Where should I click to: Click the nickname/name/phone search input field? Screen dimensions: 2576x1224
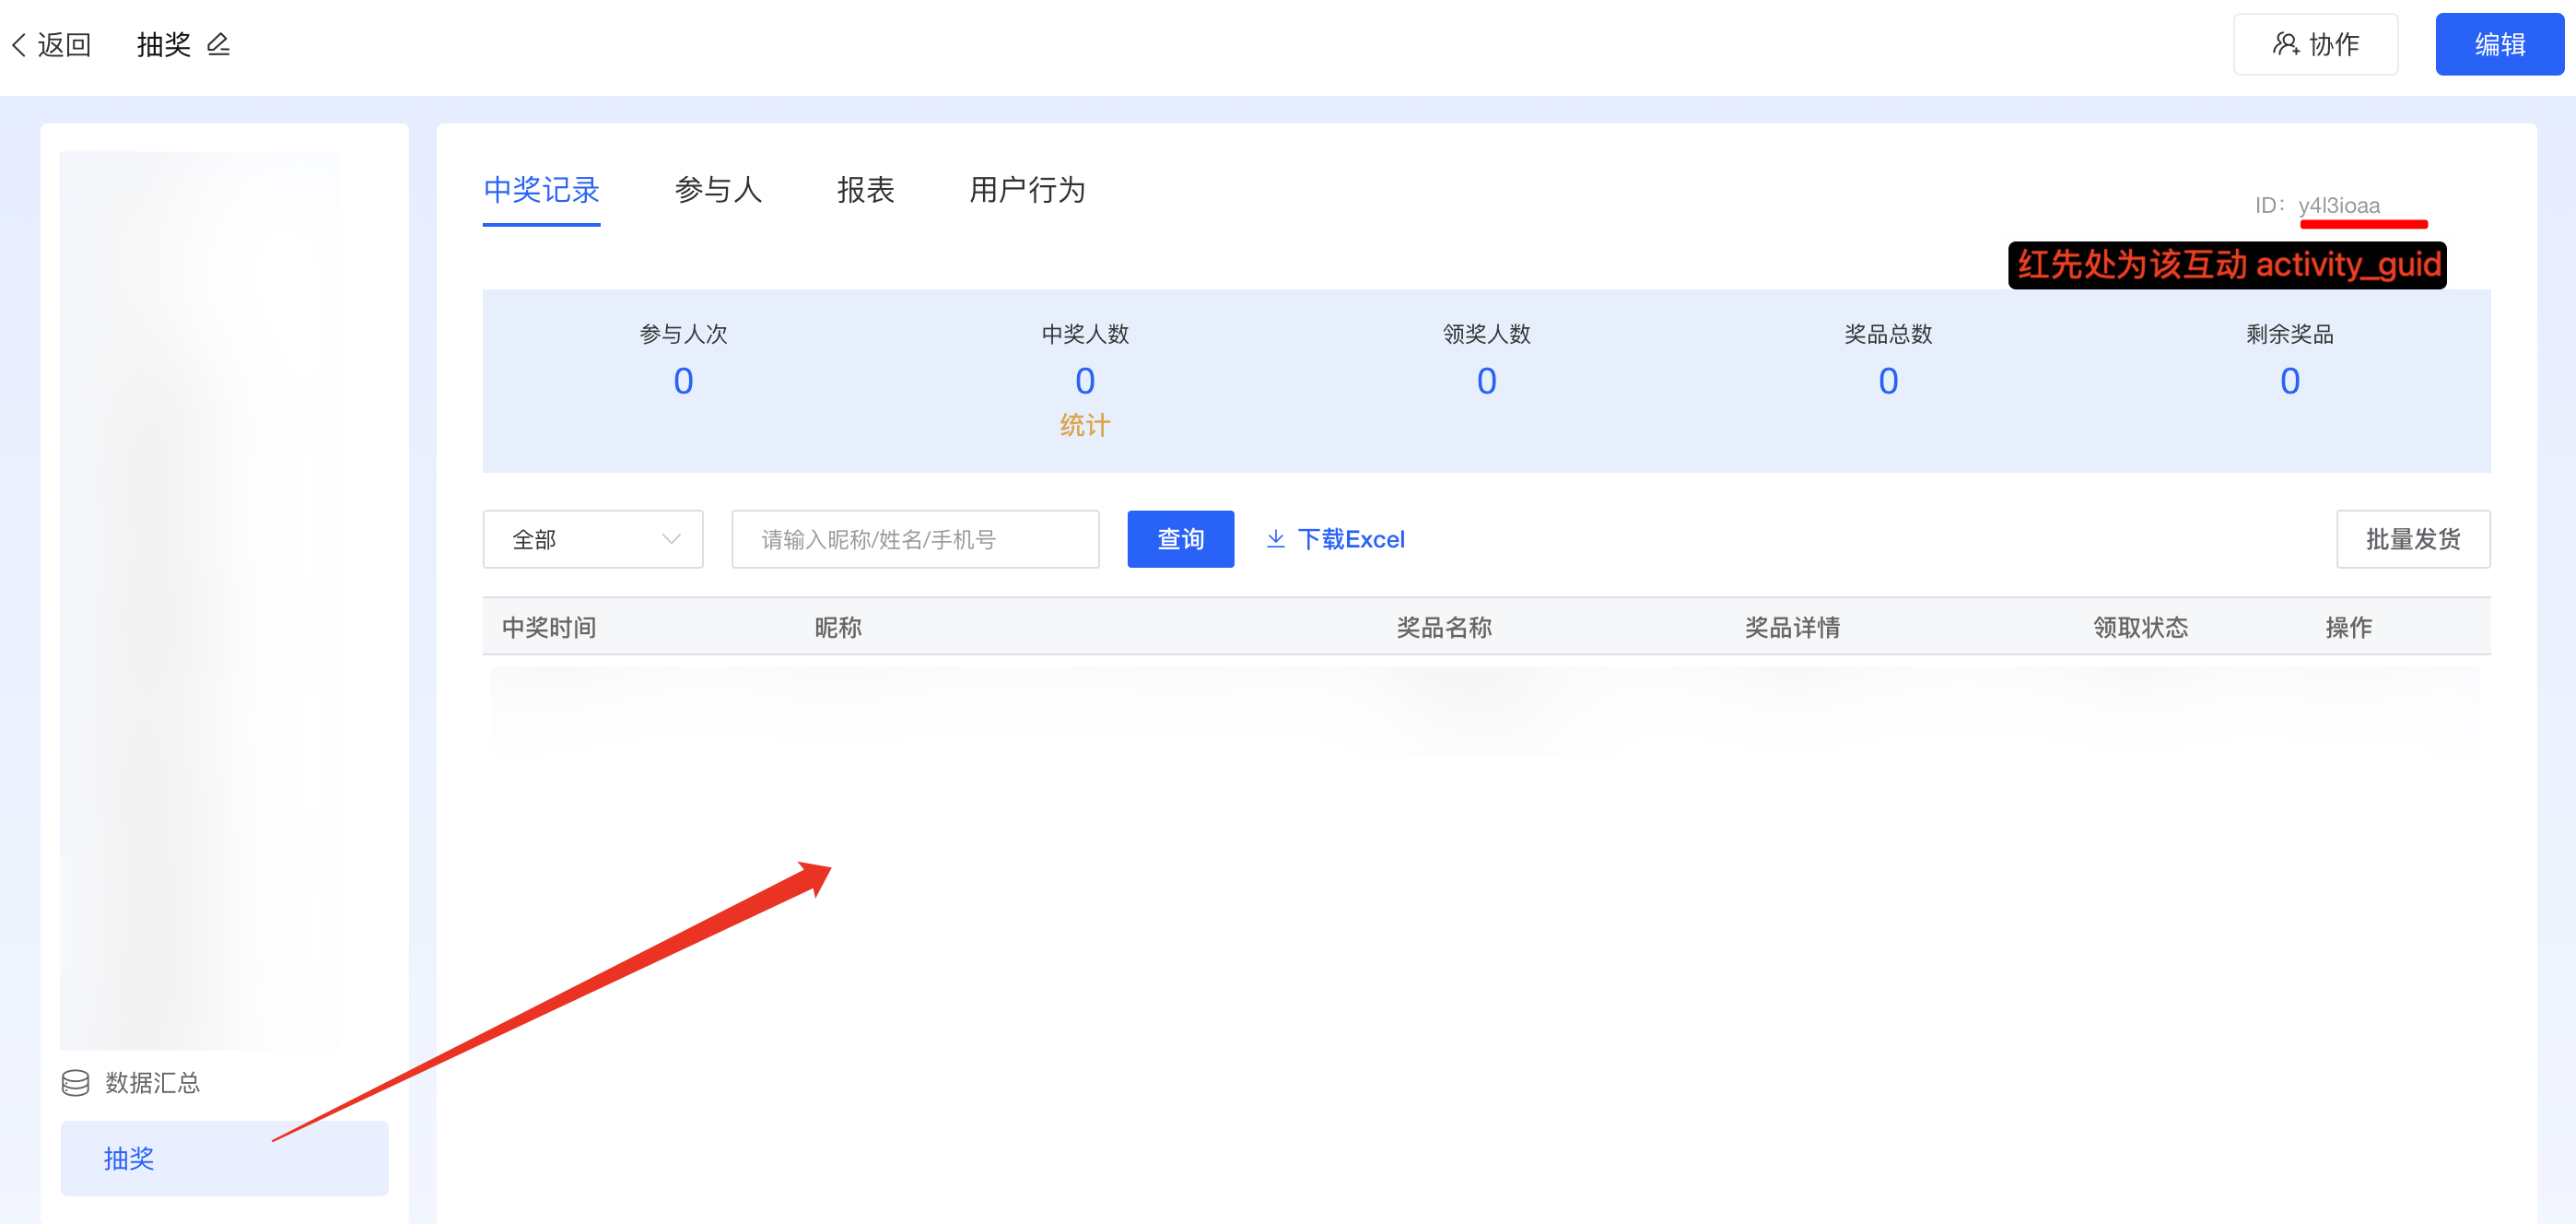click(x=915, y=539)
